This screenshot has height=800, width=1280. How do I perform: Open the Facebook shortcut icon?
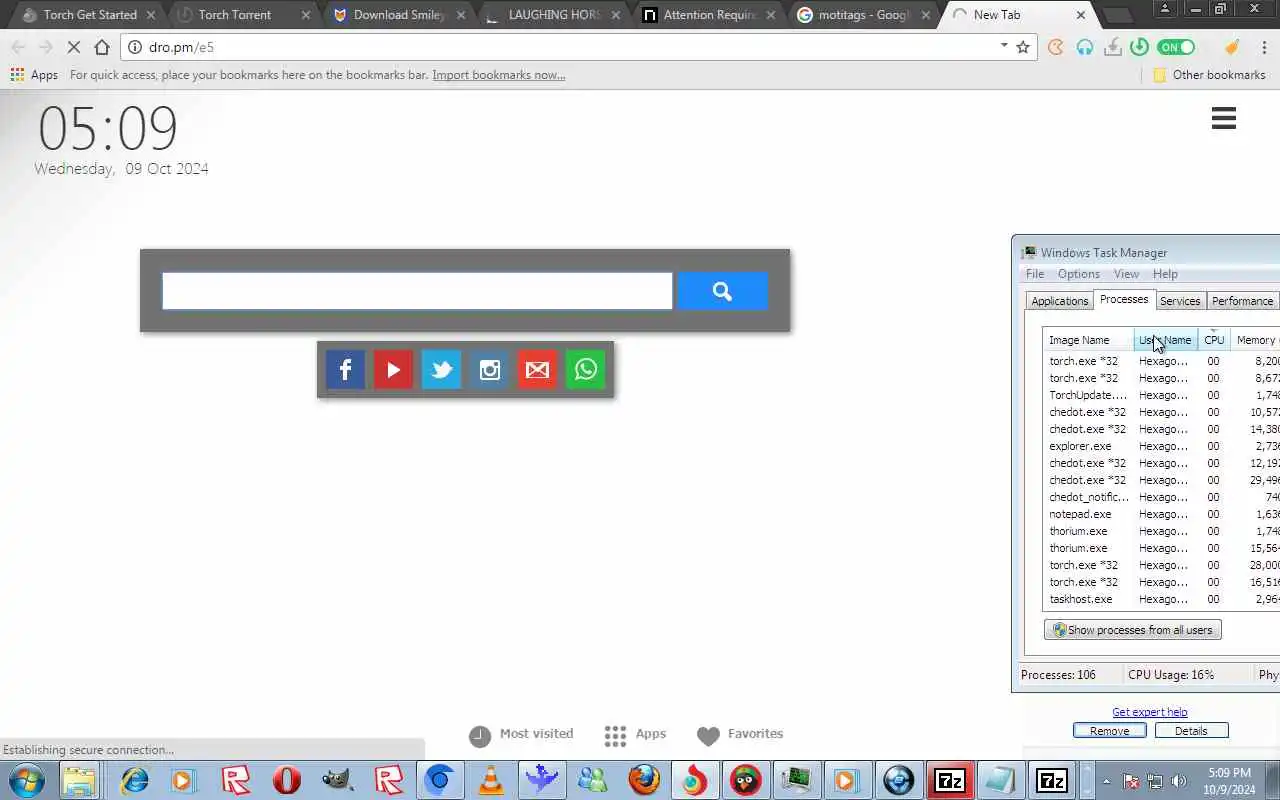(345, 370)
